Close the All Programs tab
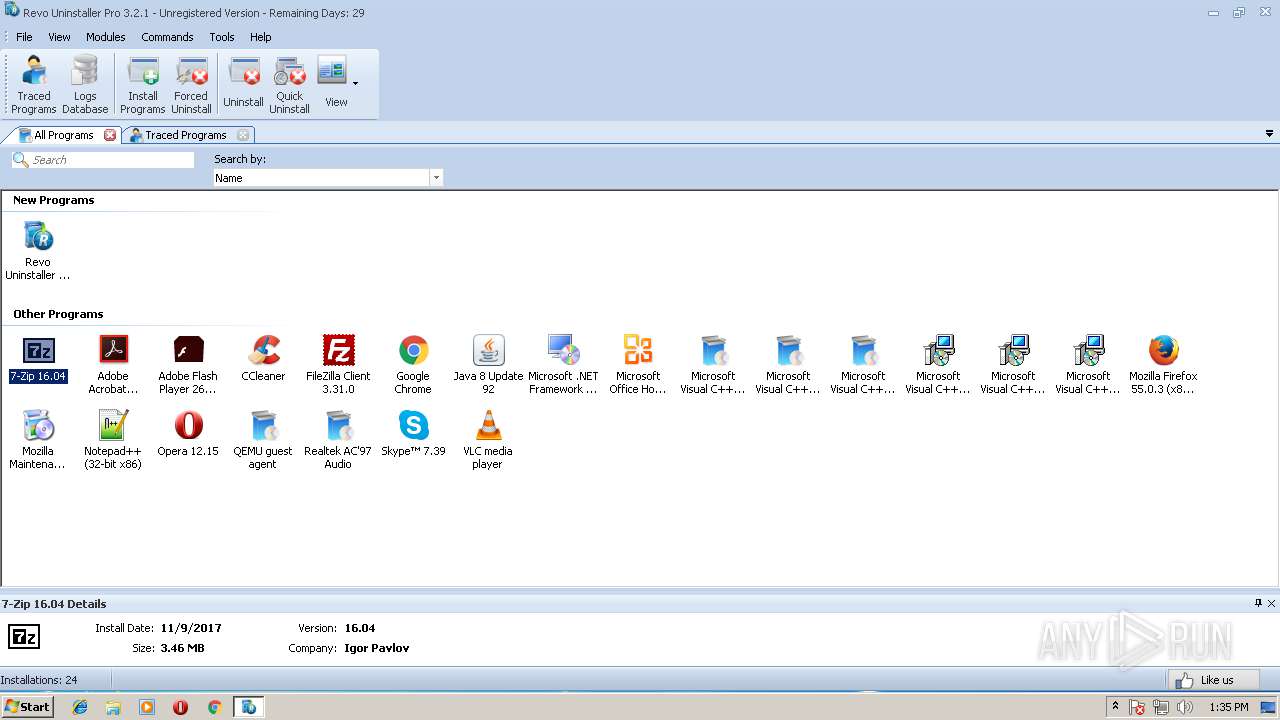The image size is (1280, 720). (x=110, y=135)
